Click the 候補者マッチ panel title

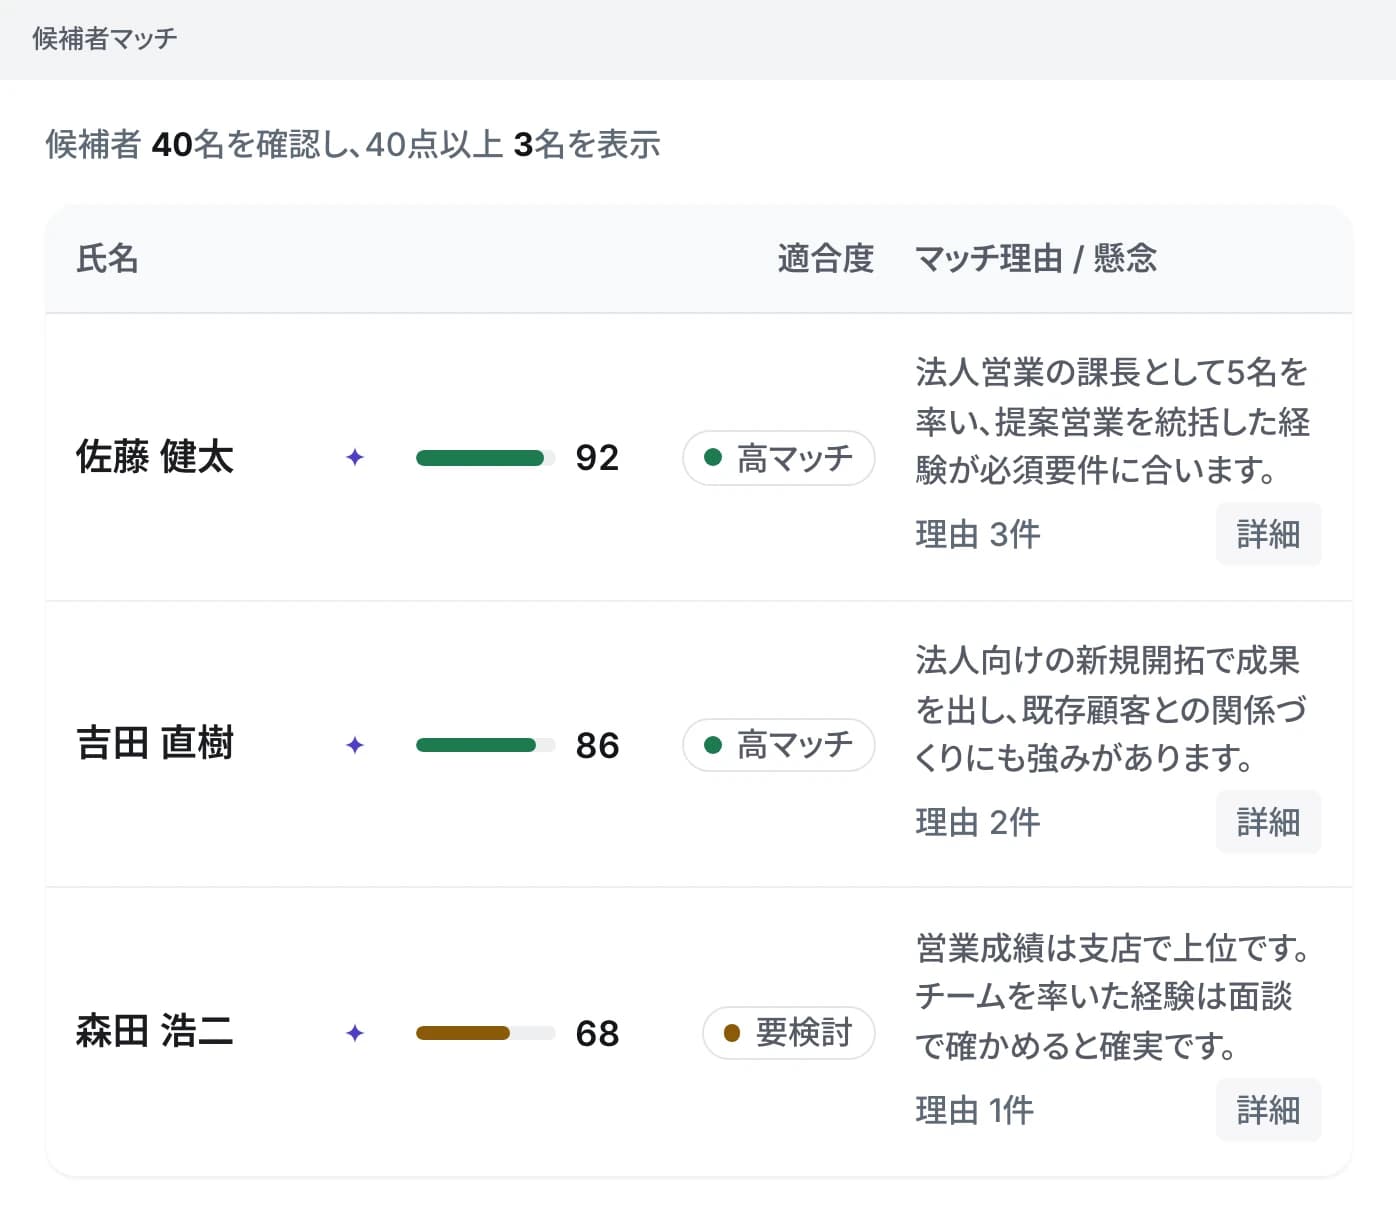pos(105,39)
